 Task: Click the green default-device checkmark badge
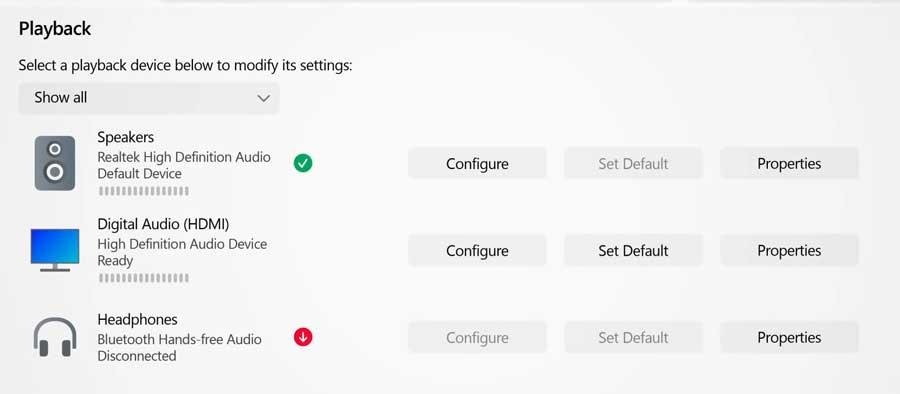[303, 164]
